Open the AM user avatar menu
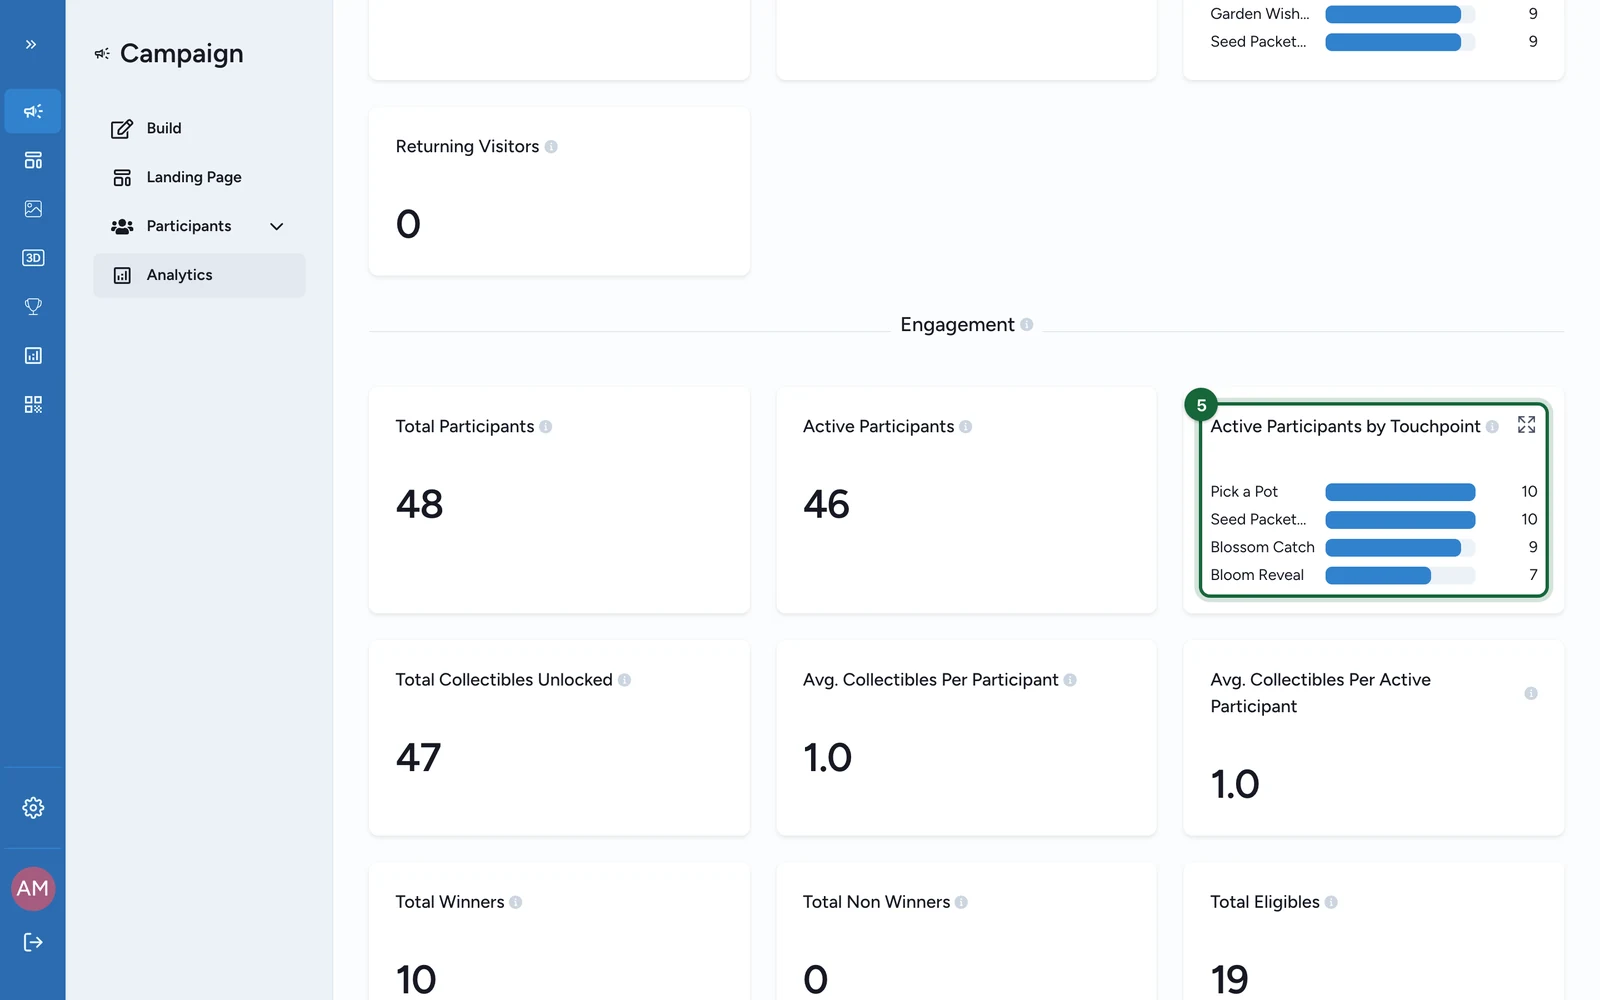 [33, 889]
